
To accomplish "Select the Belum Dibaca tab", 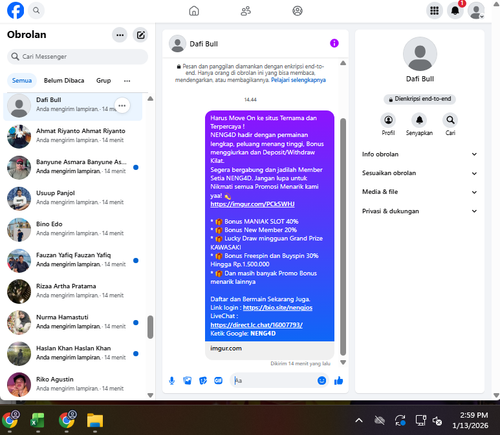I will (64, 81).
